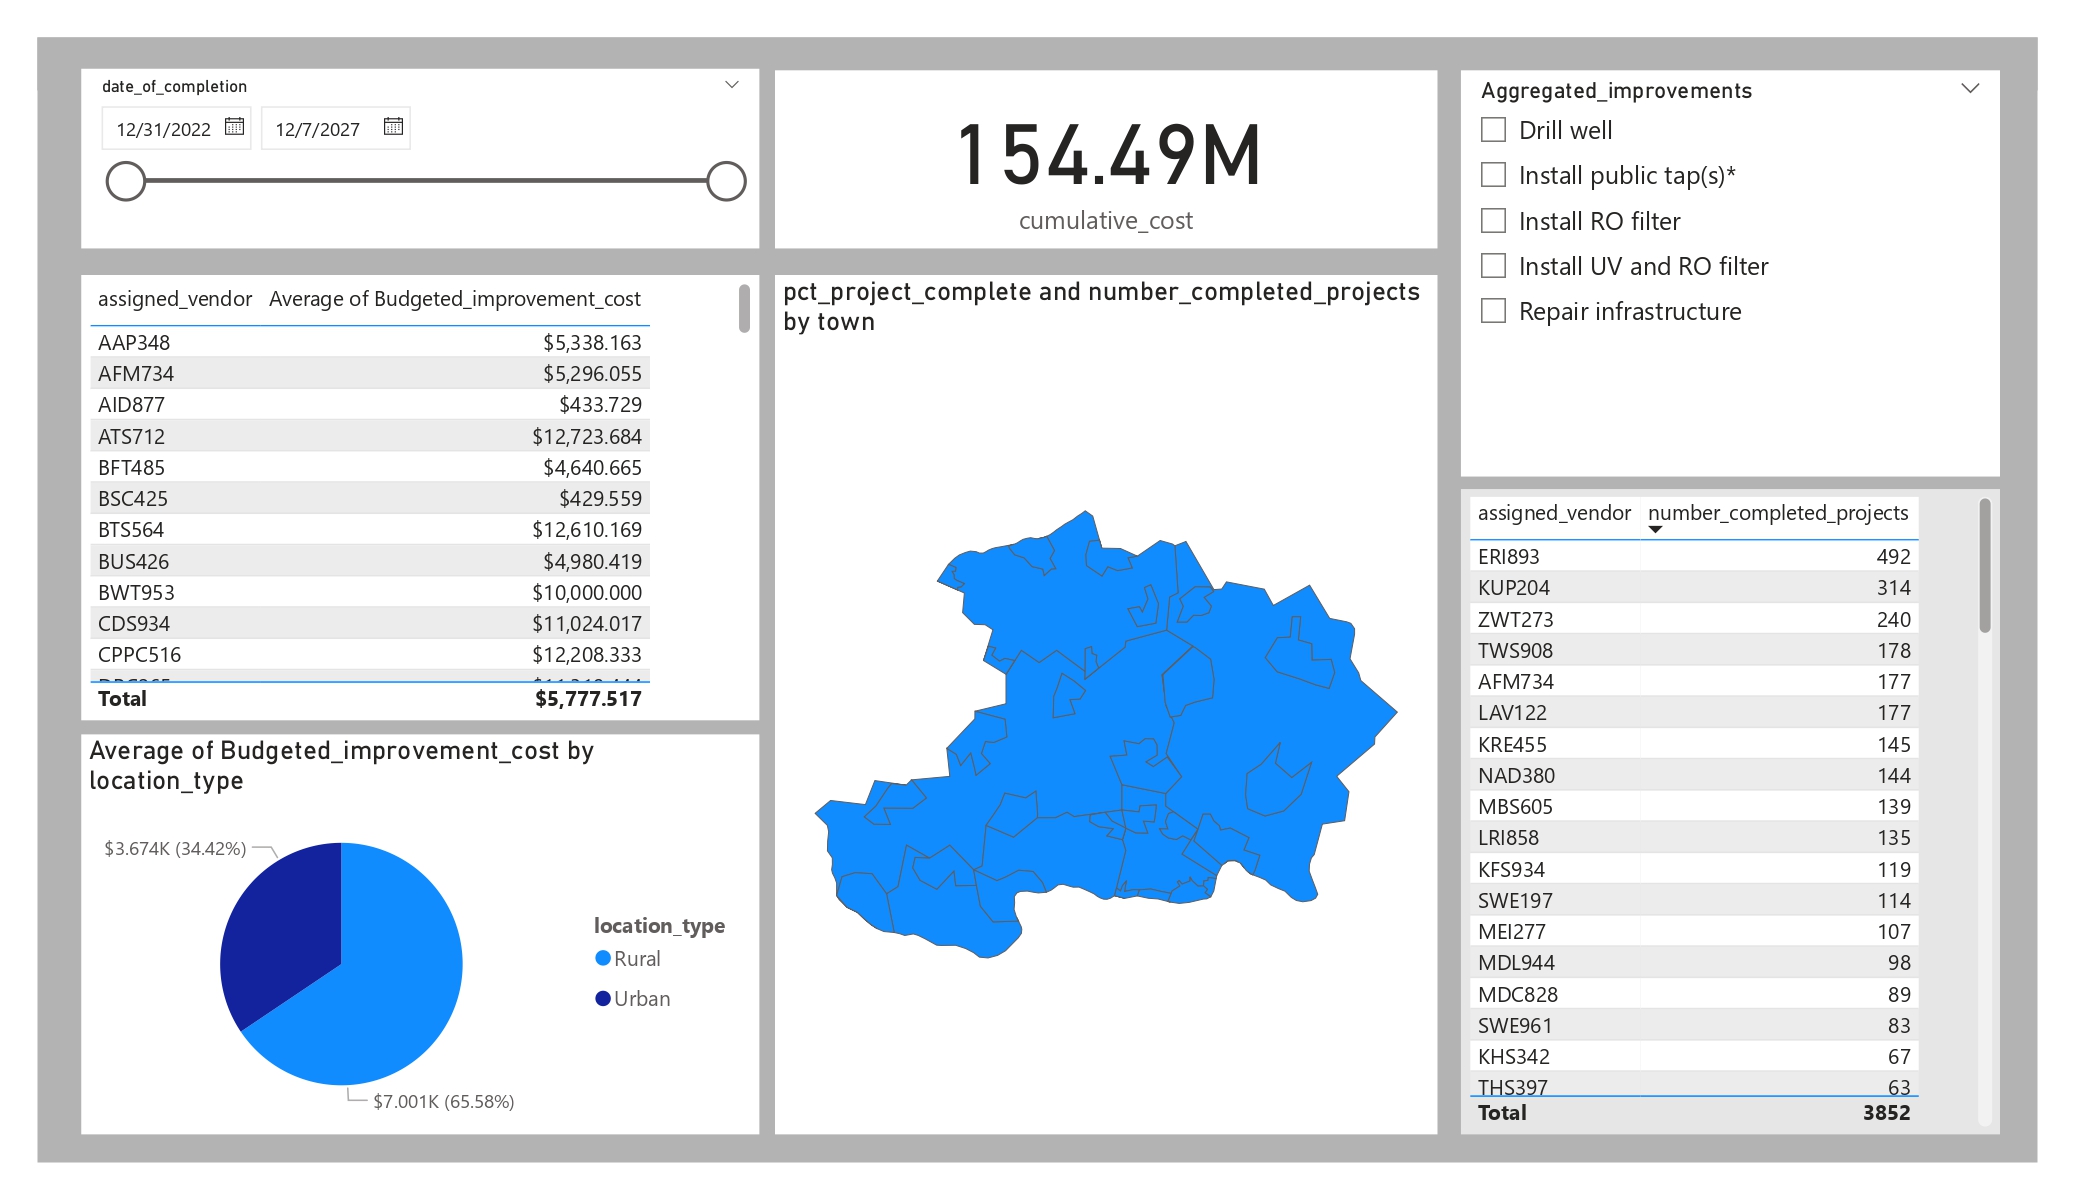This screenshot has height=1200, width=2075.
Task: Check the Install RO filter checkbox
Action: point(1493,220)
